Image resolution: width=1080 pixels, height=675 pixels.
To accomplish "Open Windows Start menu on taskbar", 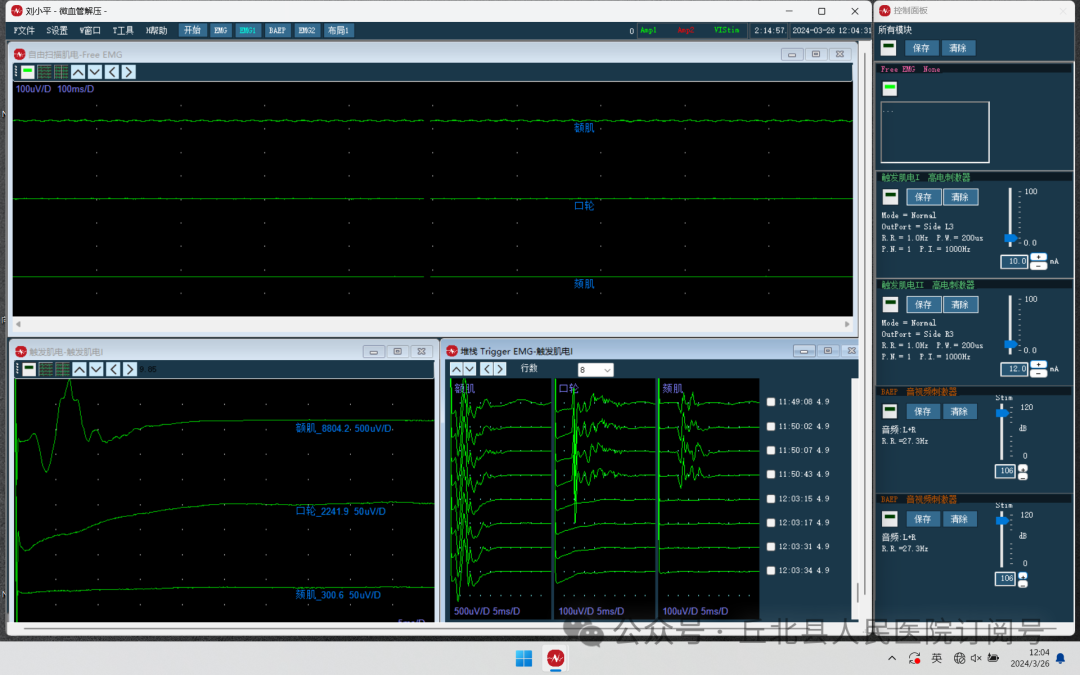I will [x=524, y=658].
